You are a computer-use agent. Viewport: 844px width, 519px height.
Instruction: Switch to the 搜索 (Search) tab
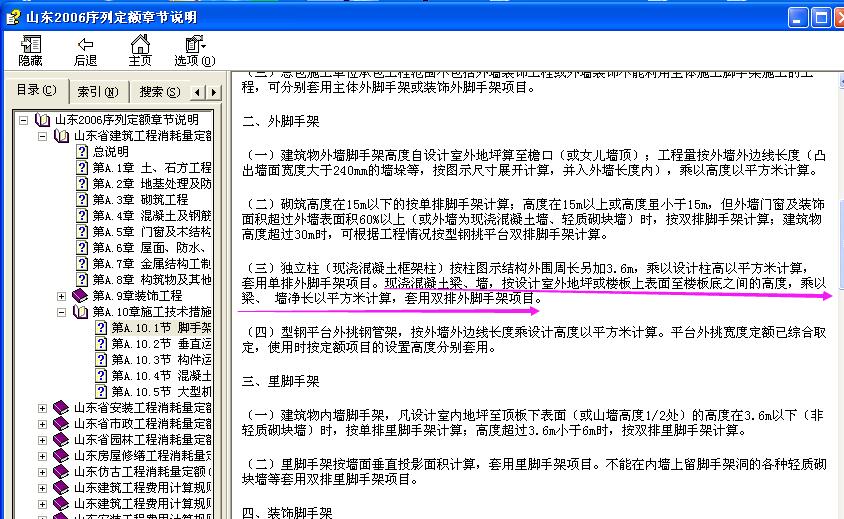(x=159, y=92)
